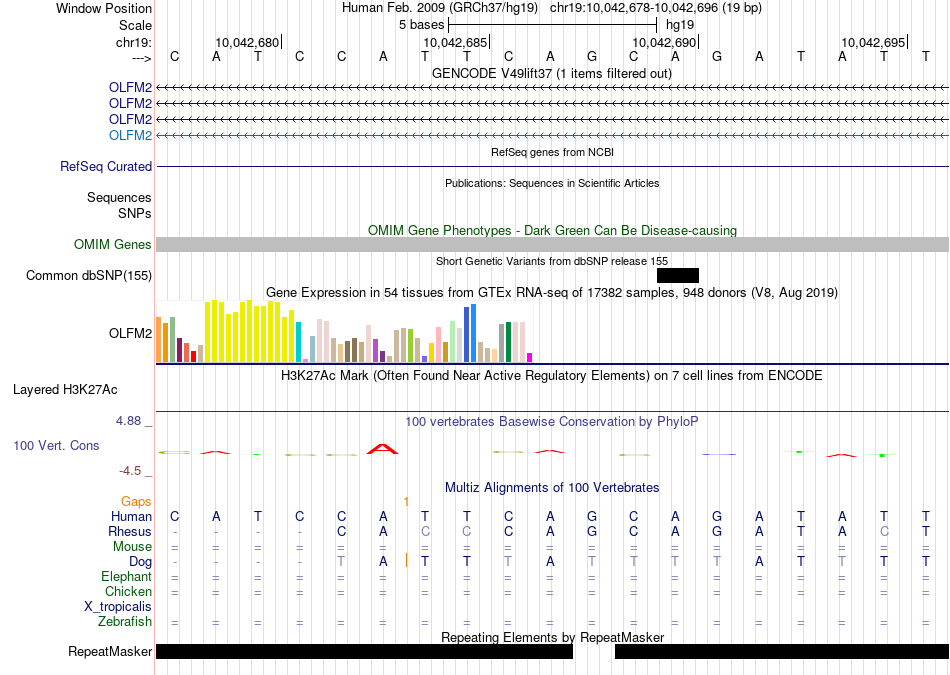Click the dark blue RefSeq Curated gene line
This screenshot has width=950, height=675.
pyautogui.click(x=553, y=166)
